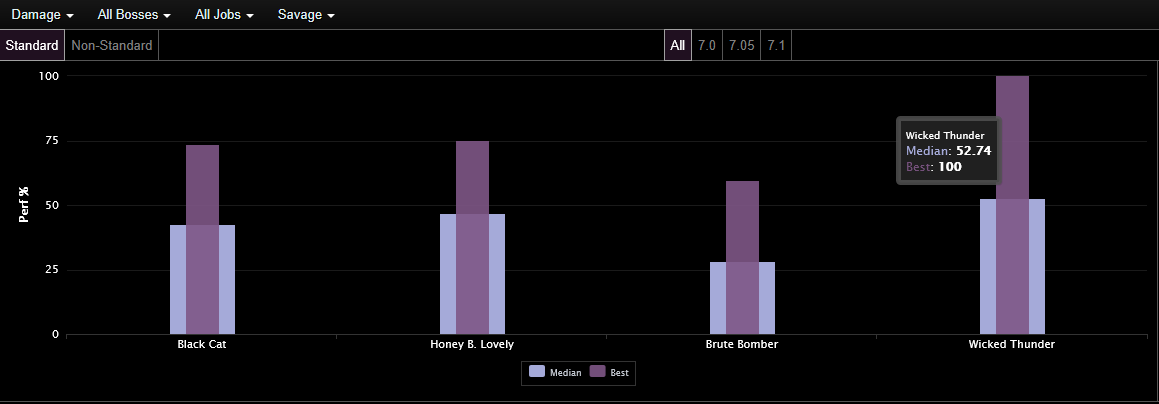Click the Honey B. Lovely axis label
The width and height of the screenshot is (1159, 404).
pyautogui.click(x=472, y=345)
